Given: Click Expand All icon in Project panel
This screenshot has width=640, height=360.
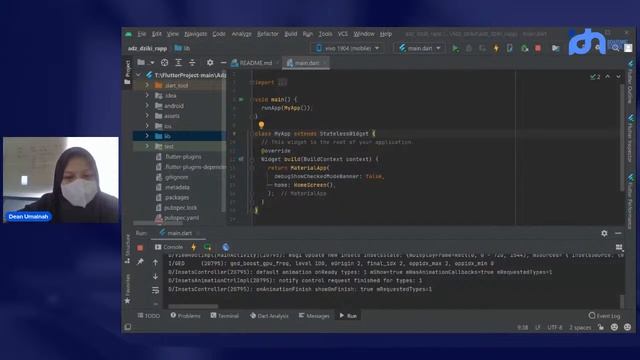Looking at the screenshot, I should [x=178, y=62].
